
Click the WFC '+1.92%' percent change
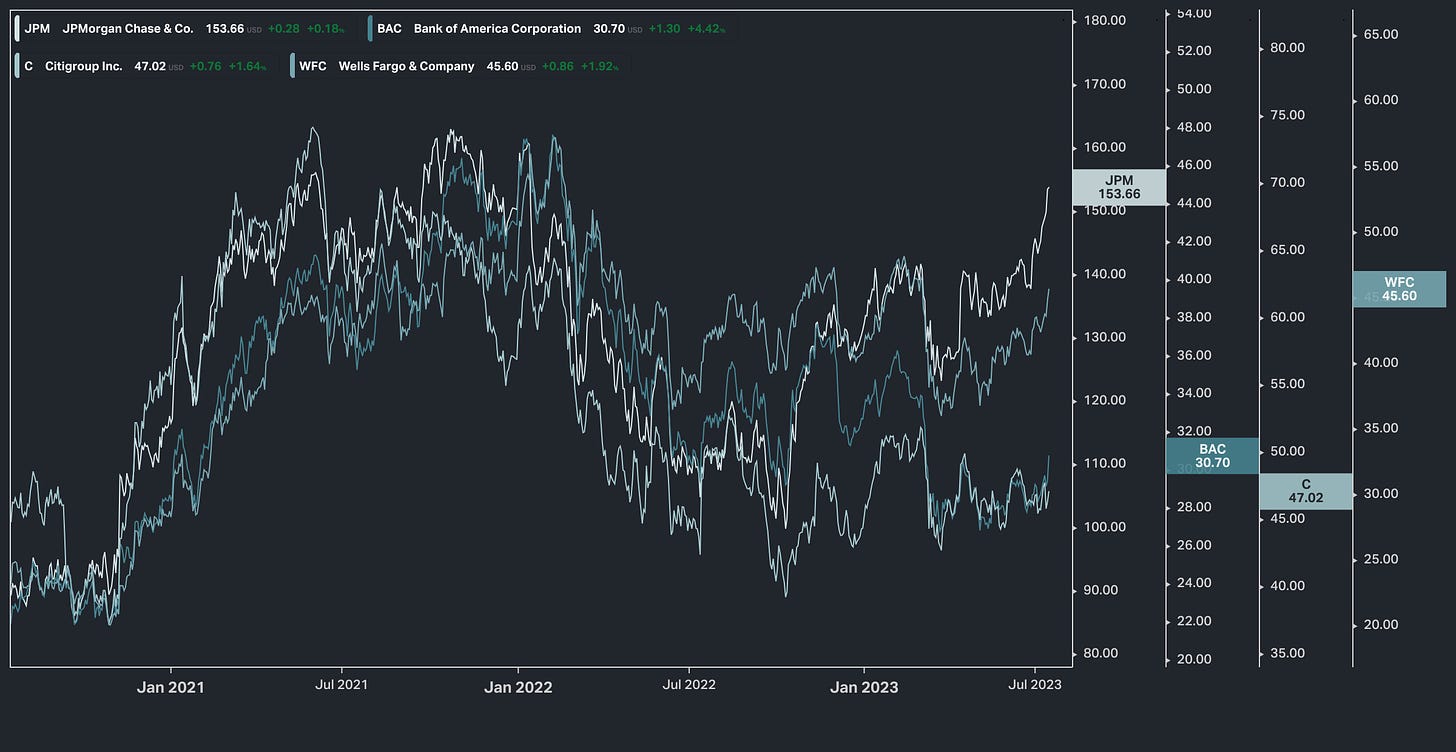(599, 66)
